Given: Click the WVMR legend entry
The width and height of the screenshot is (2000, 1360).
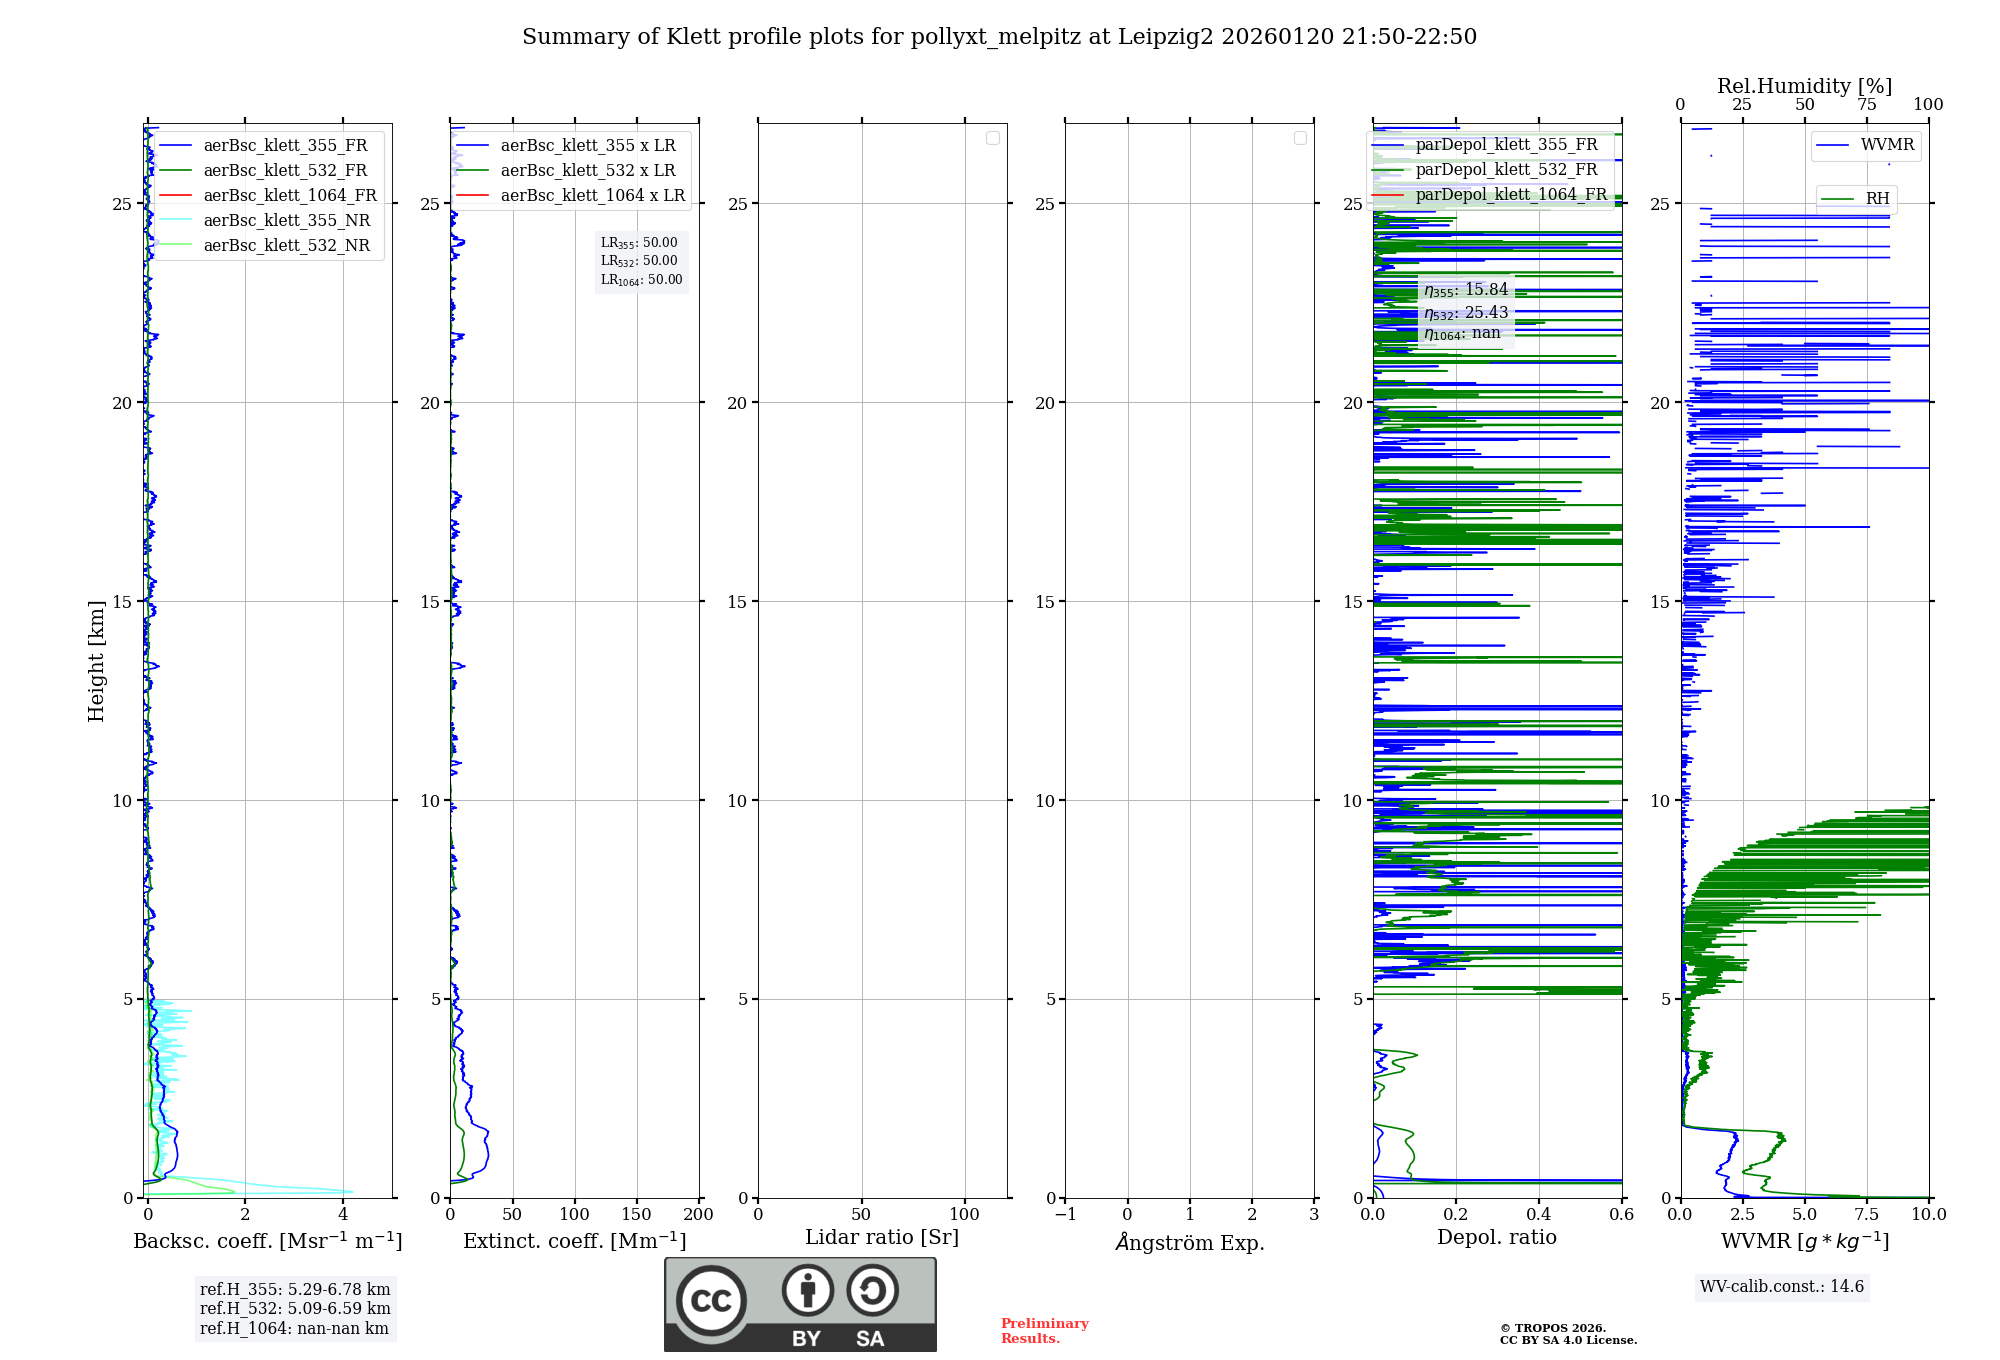Looking at the screenshot, I should pyautogui.click(x=1887, y=145).
